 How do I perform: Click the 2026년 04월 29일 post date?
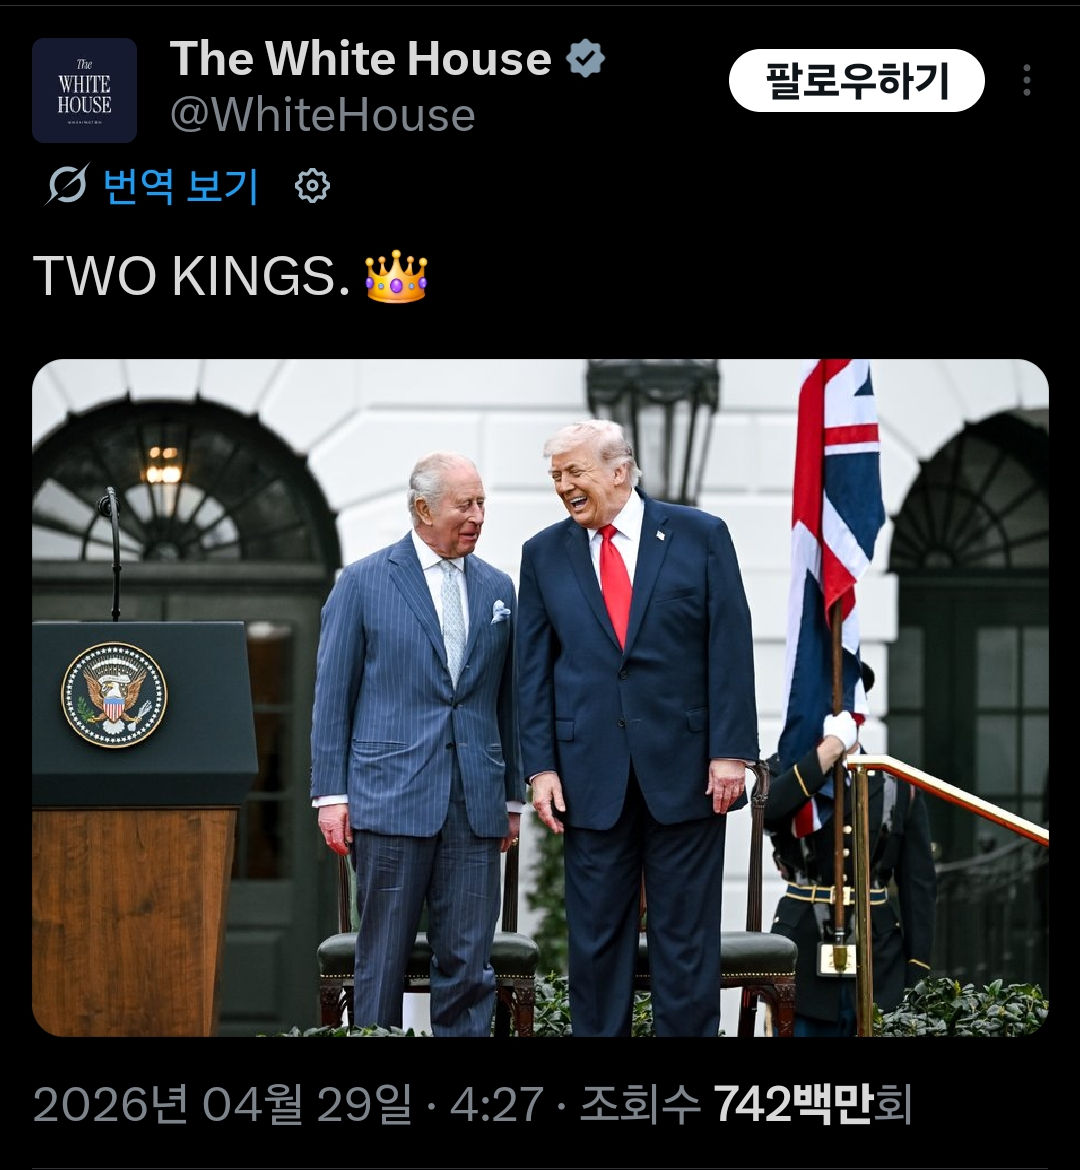point(222,1104)
